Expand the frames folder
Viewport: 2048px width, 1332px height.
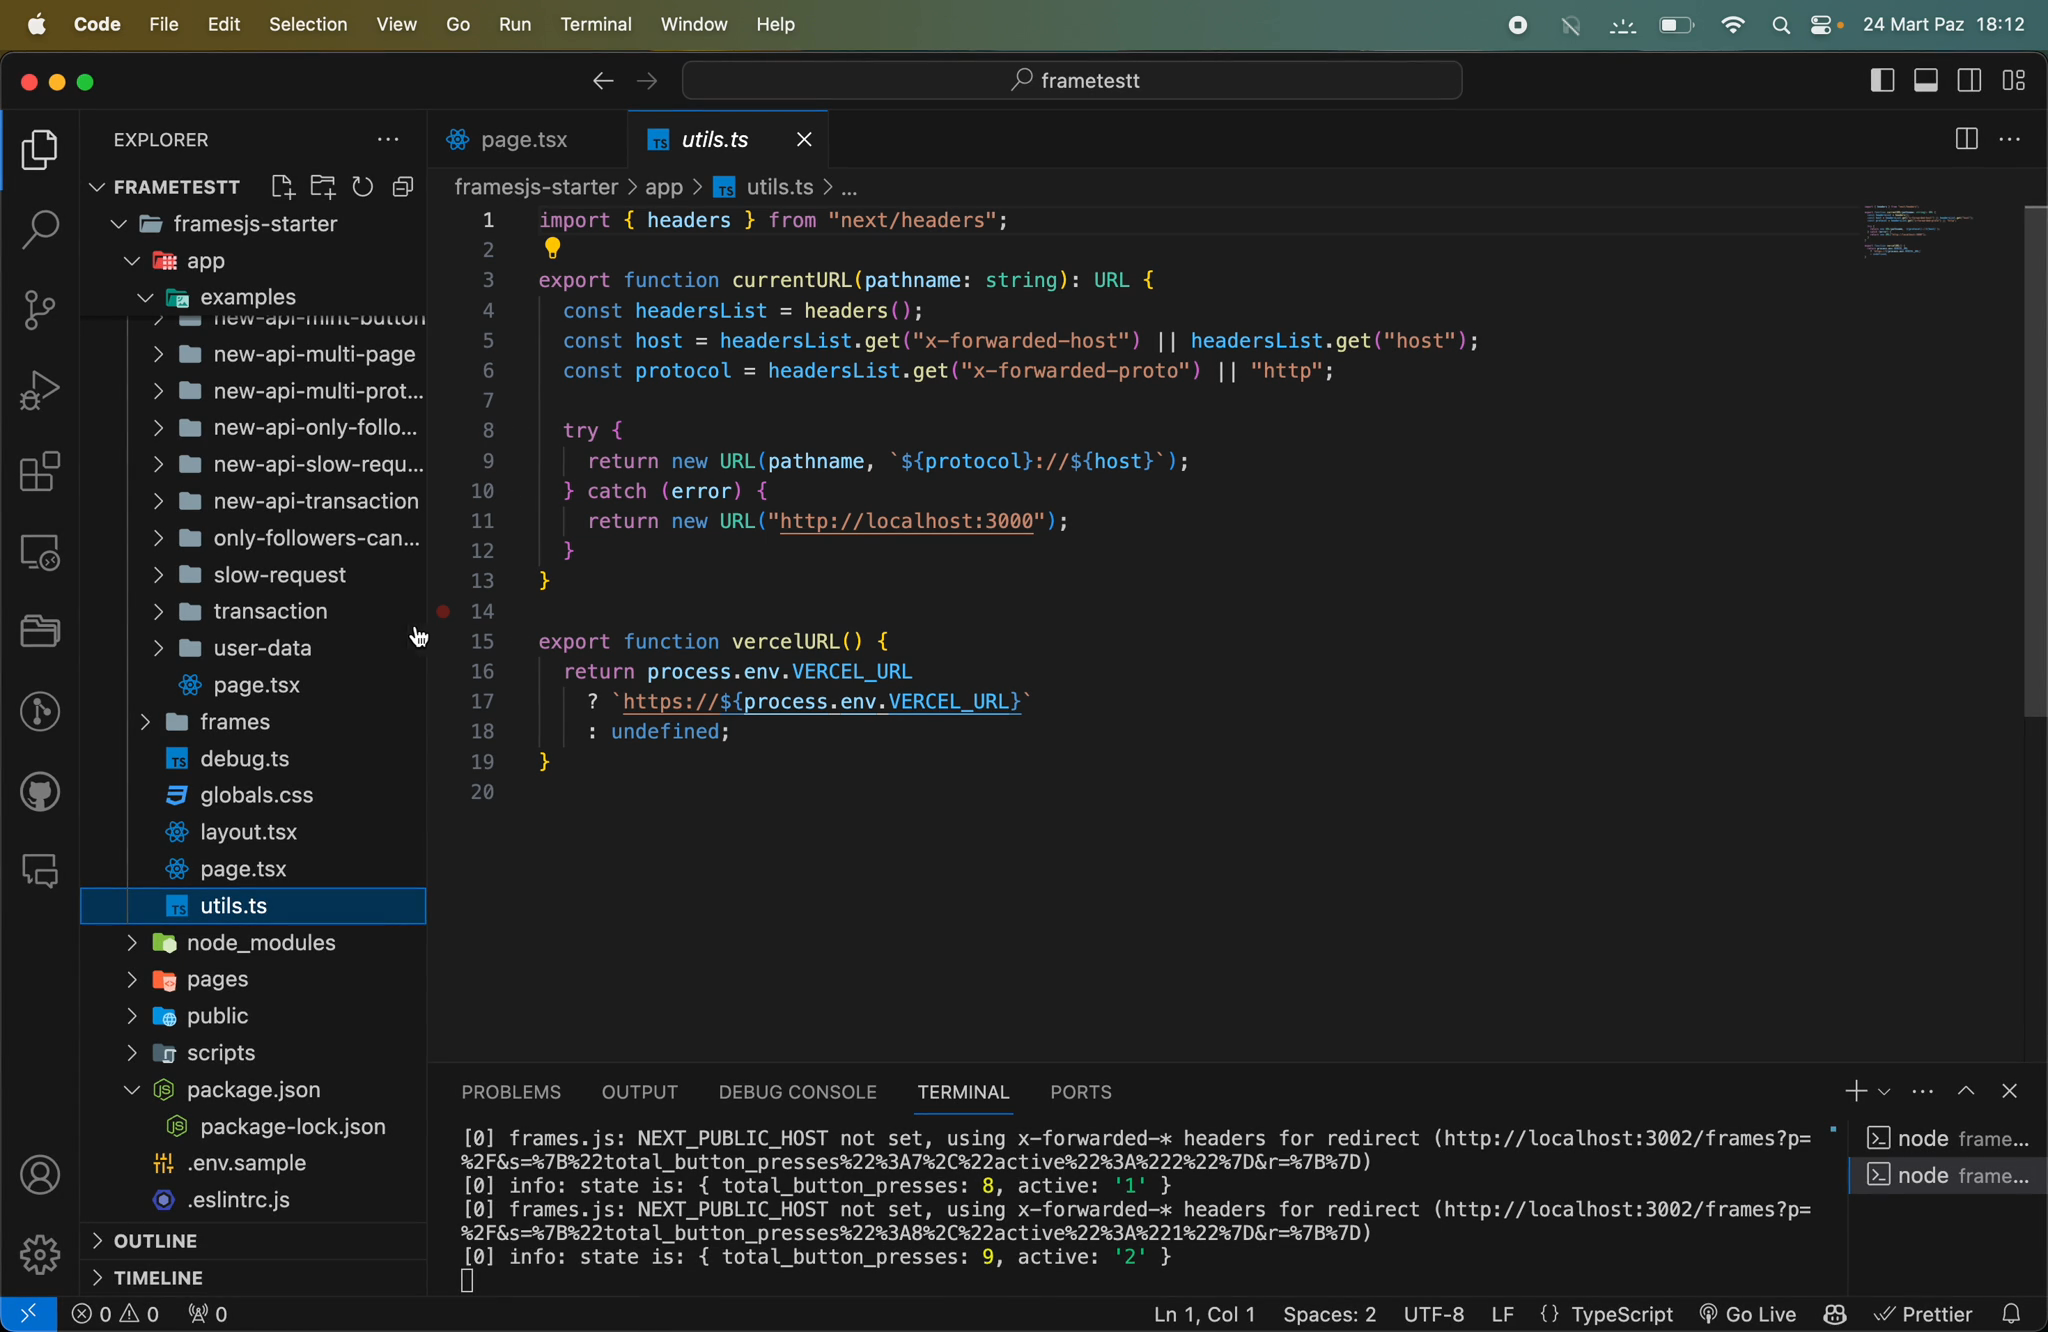[145, 722]
